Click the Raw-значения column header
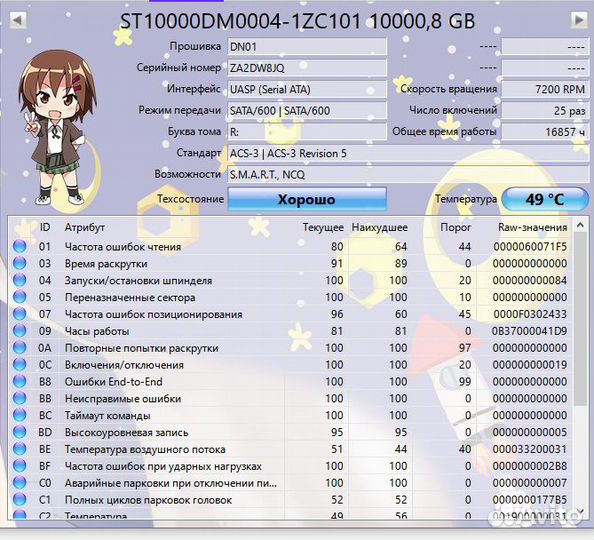The width and height of the screenshot is (594, 540). click(532, 227)
